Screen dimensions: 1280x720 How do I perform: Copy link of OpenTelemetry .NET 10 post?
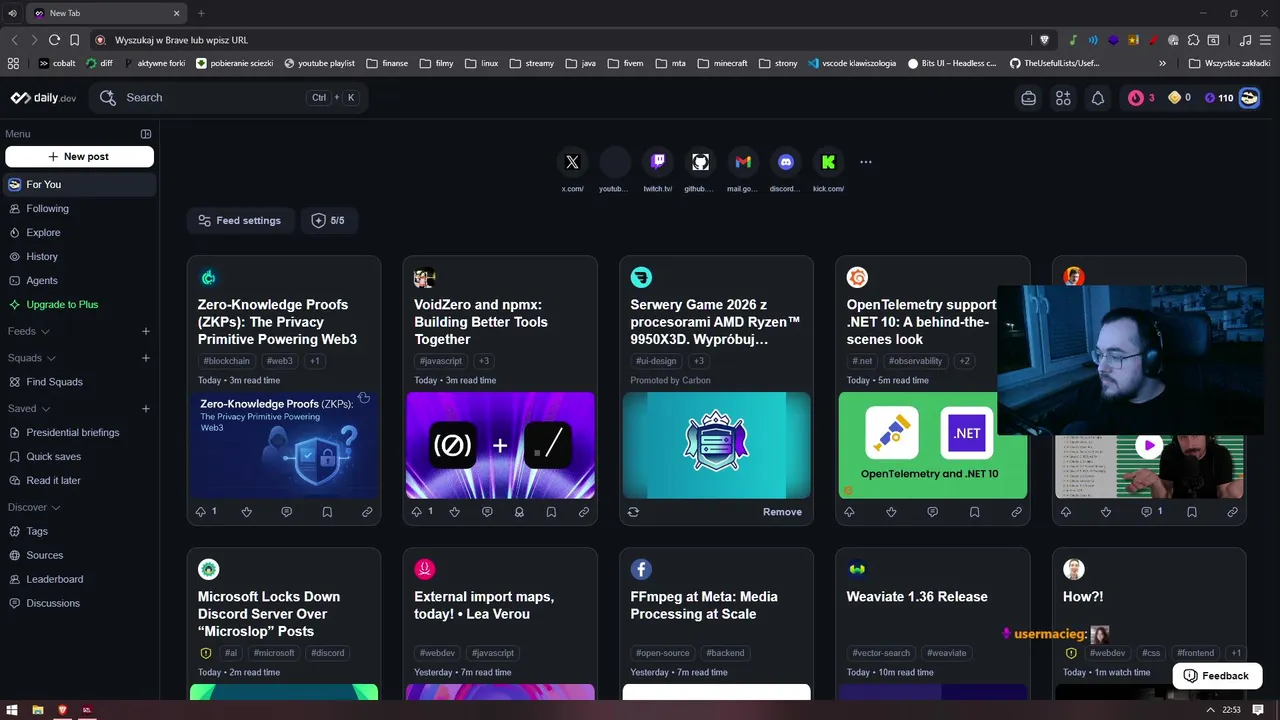coord(1016,512)
